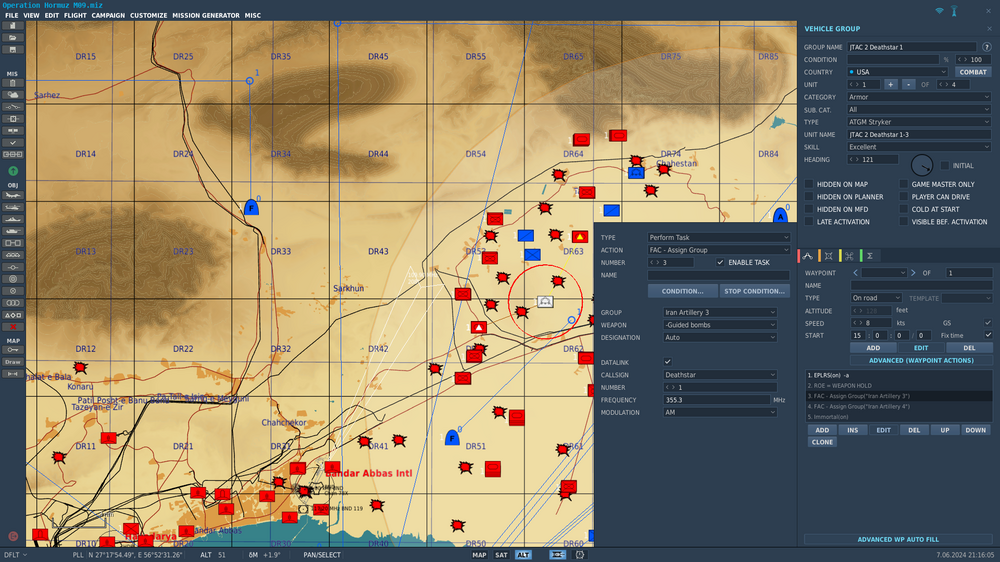Toggle the Late Activation checkbox

809,222
